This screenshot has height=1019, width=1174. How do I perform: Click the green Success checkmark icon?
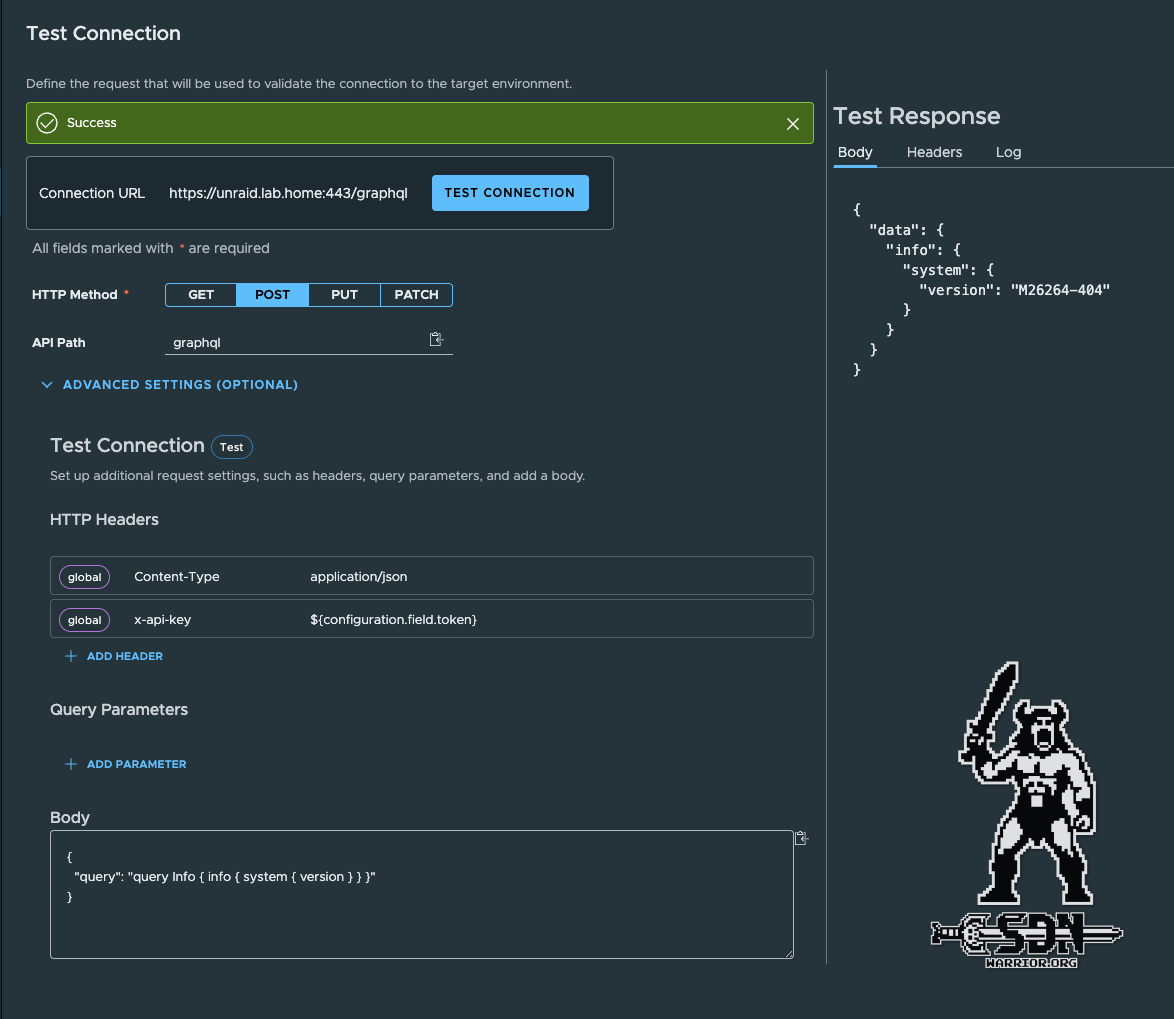pos(46,123)
